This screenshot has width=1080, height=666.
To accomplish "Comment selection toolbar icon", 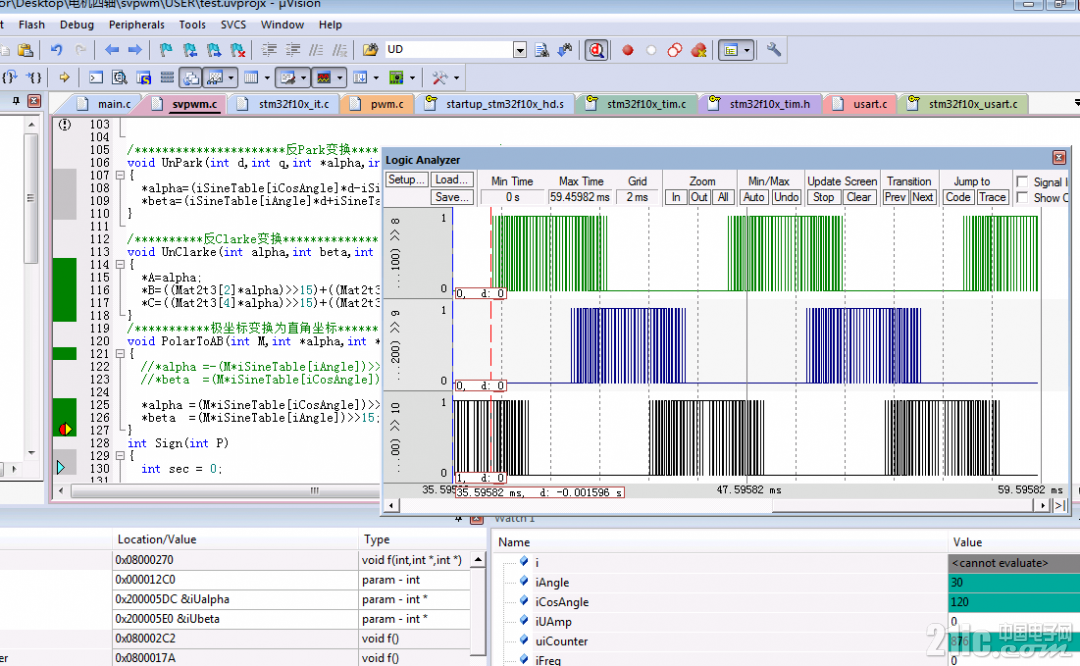I will pyautogui.click(x=316, y=50).
